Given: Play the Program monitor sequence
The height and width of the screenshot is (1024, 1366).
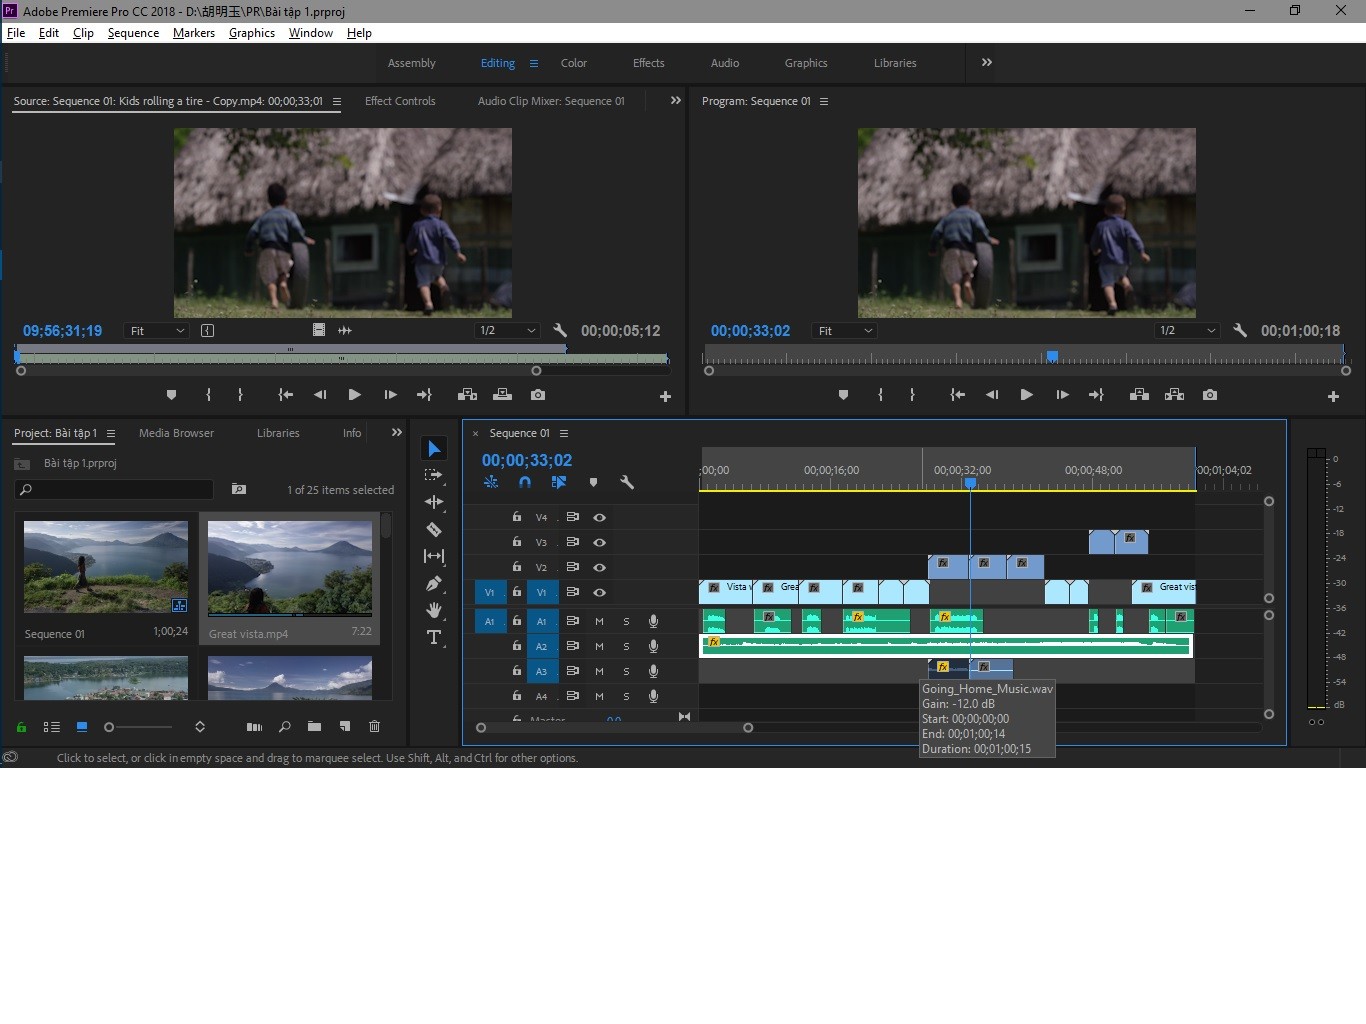Looking at the screenshot, I should tap(1026, 395).
